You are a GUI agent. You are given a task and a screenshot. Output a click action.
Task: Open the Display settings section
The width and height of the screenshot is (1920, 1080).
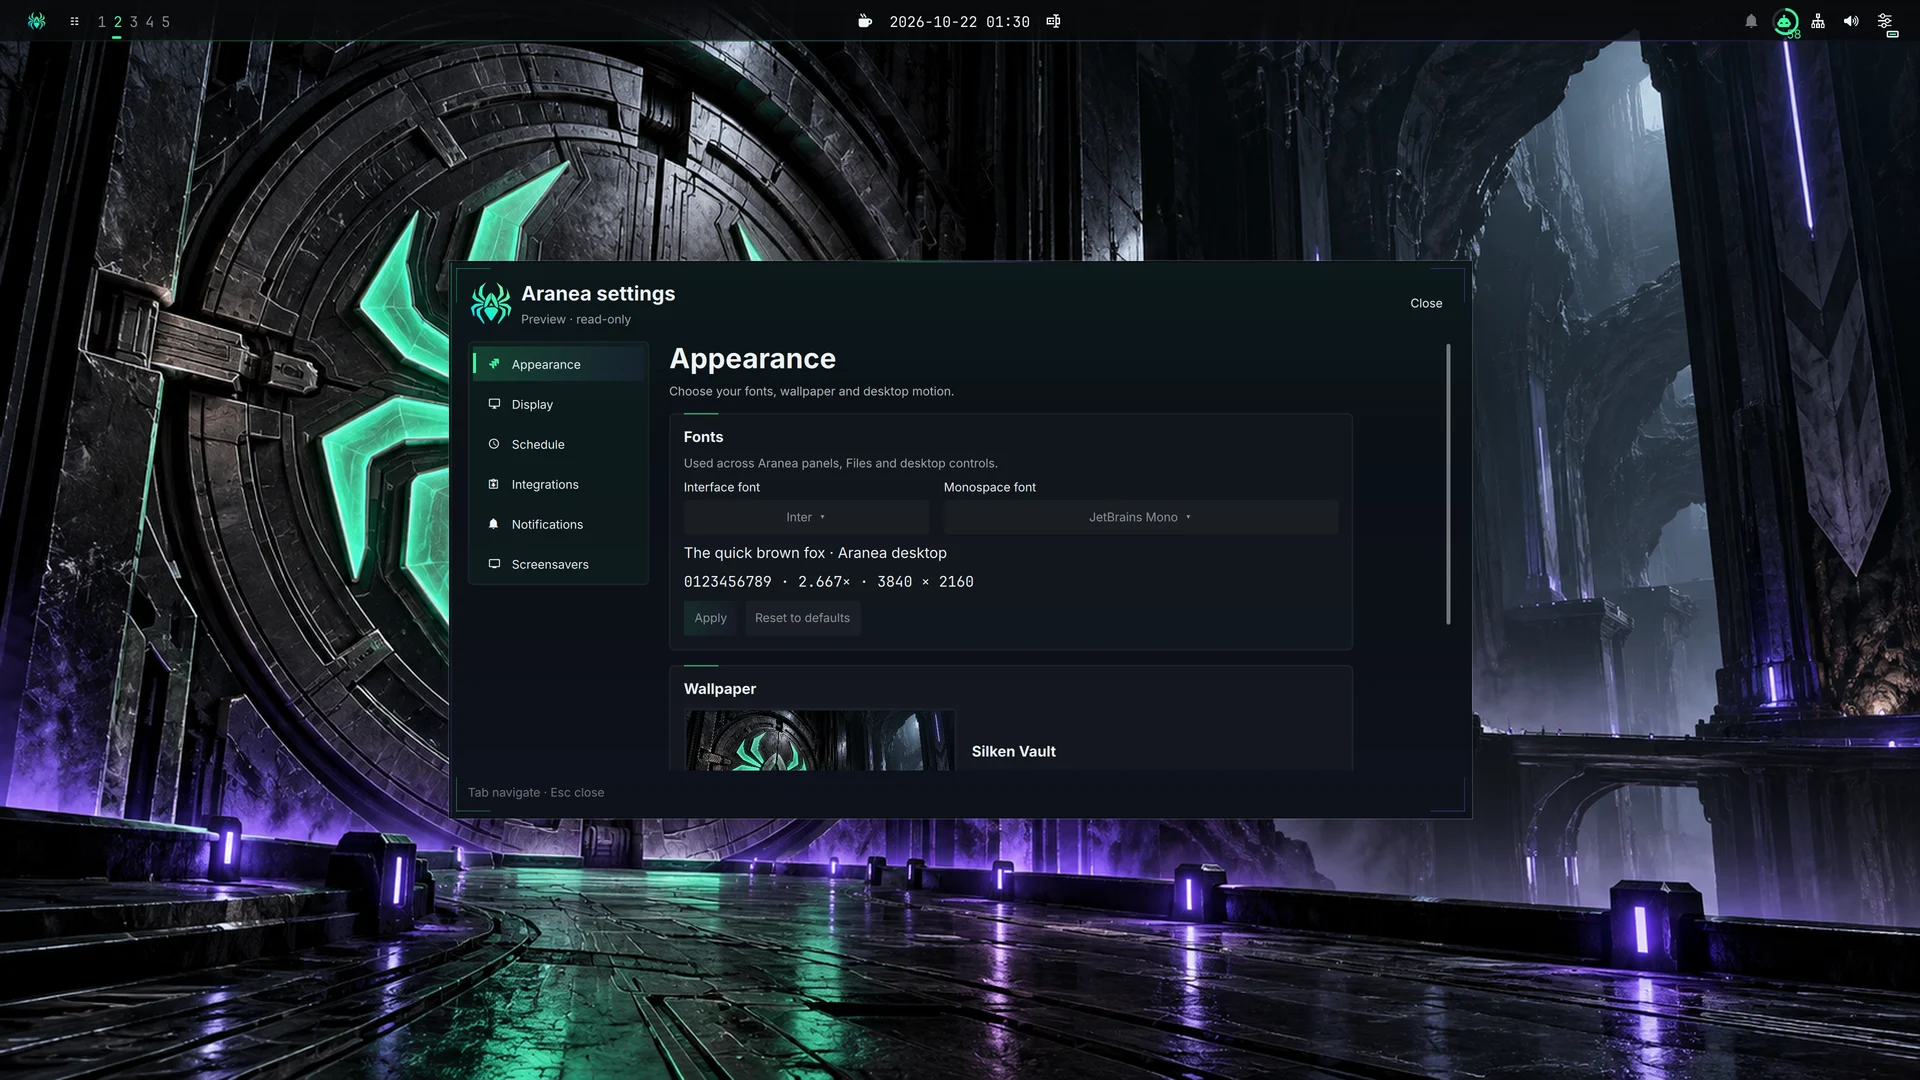[x=559, y=404]
